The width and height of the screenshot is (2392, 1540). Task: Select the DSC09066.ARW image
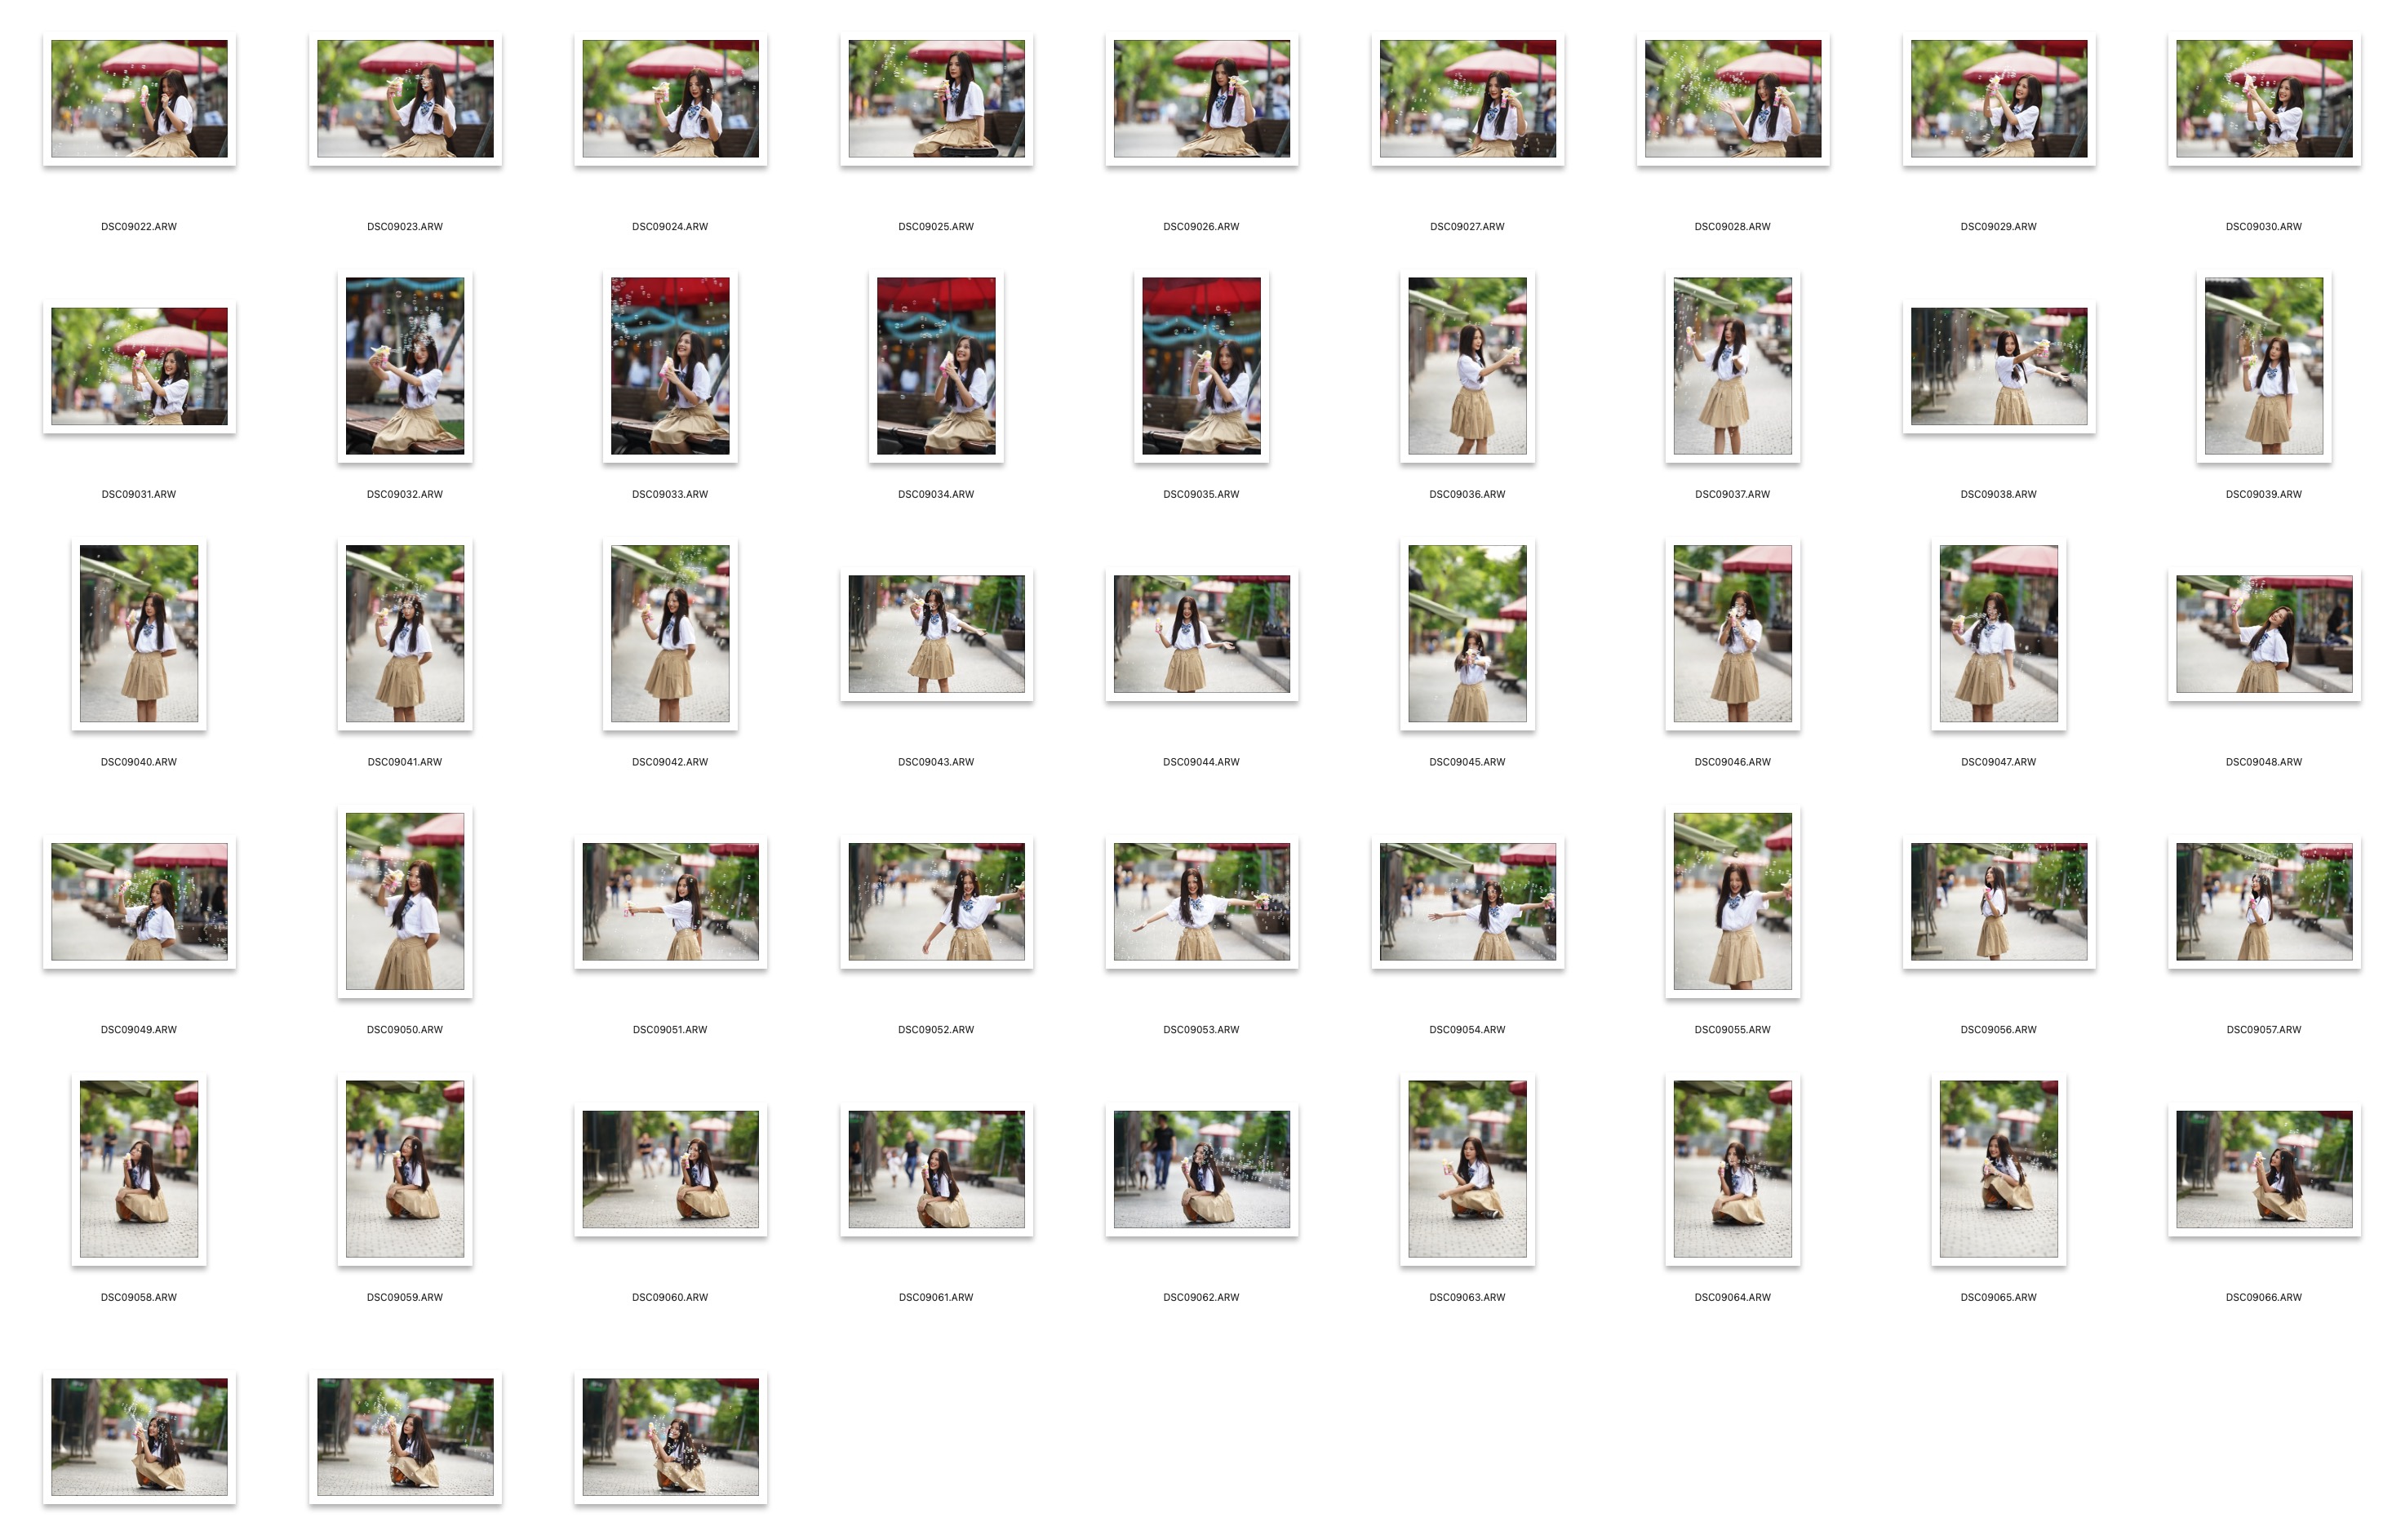point(2263,1168)
